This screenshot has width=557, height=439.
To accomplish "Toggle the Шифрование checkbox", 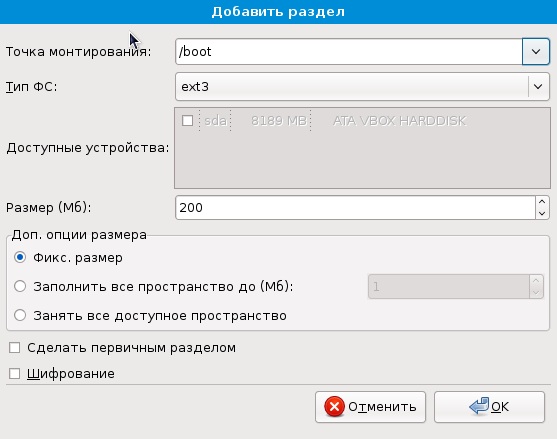I will click(15, 374).
